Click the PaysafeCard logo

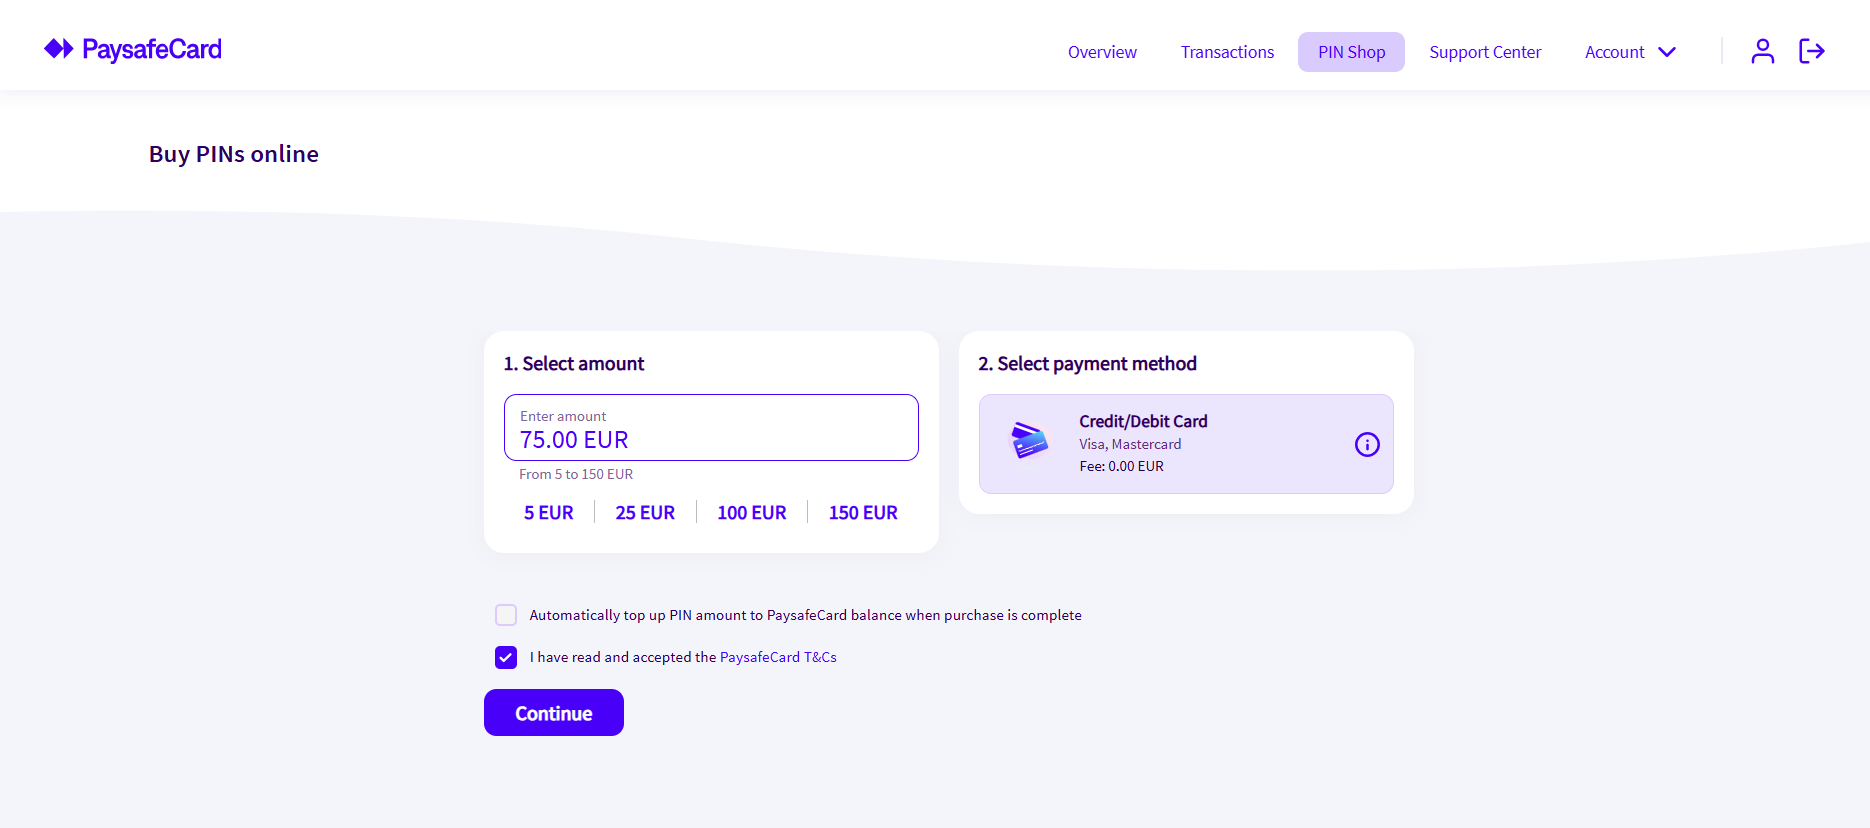pyautogui.click(x=133, y=49)
